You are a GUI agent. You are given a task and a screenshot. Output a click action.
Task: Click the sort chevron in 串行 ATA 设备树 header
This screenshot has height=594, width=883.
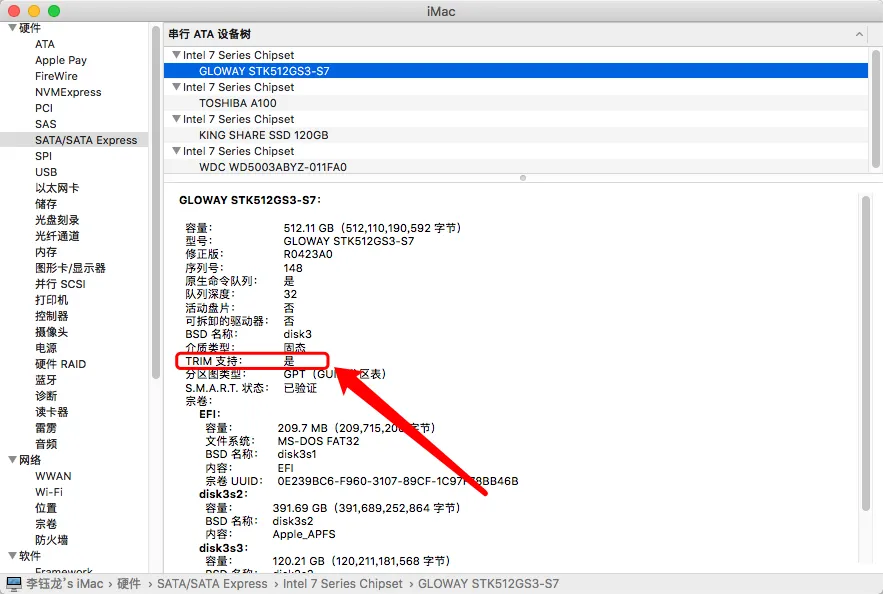pyautogui.click(x=859, y=34)
